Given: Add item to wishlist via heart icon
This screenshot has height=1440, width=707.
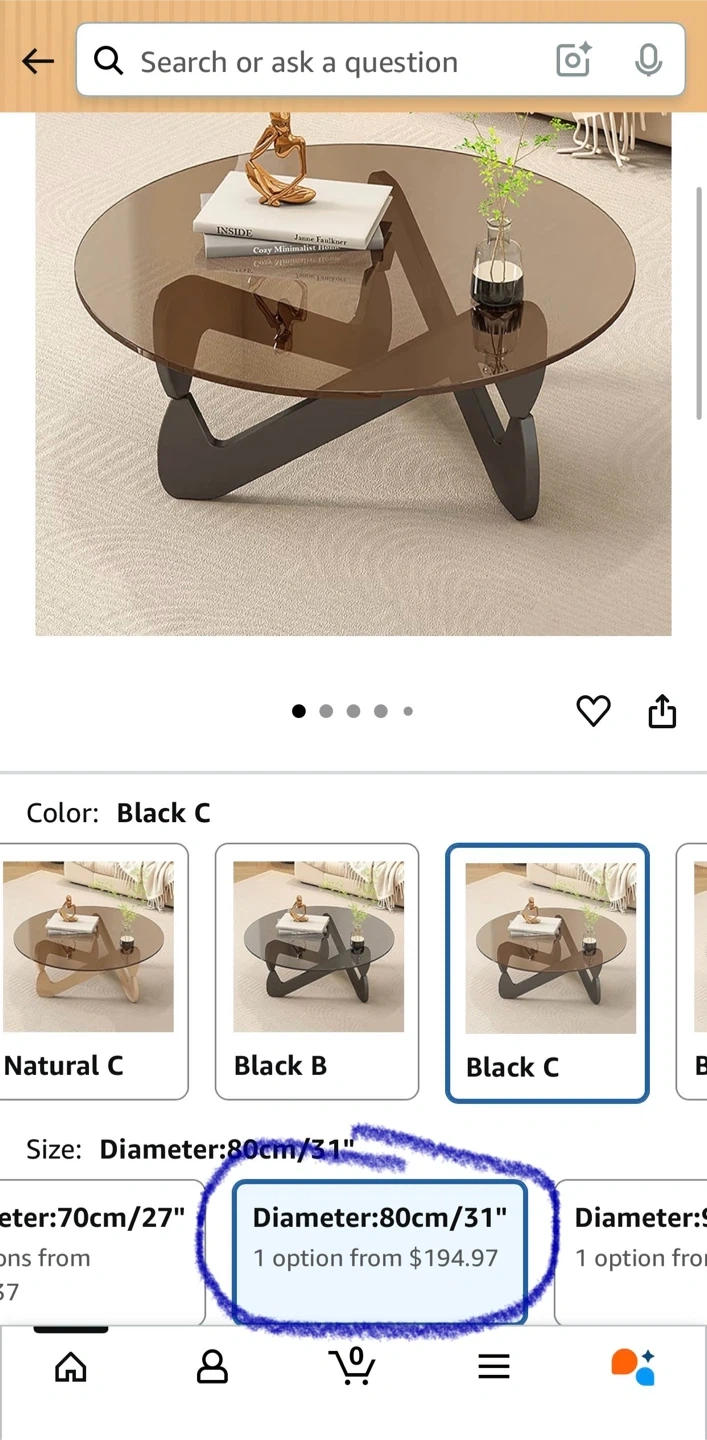Looking at the screenshot, I should 593,711.
